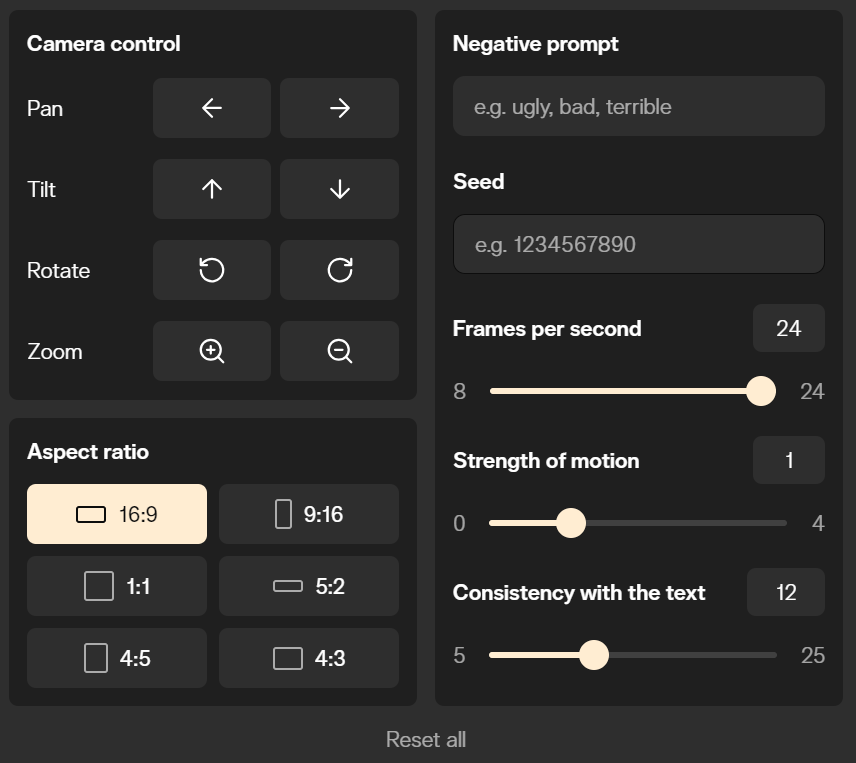The height and width of the screenshot is (763, 856).
Task: Pan the camera left
Action: point(212,108)
